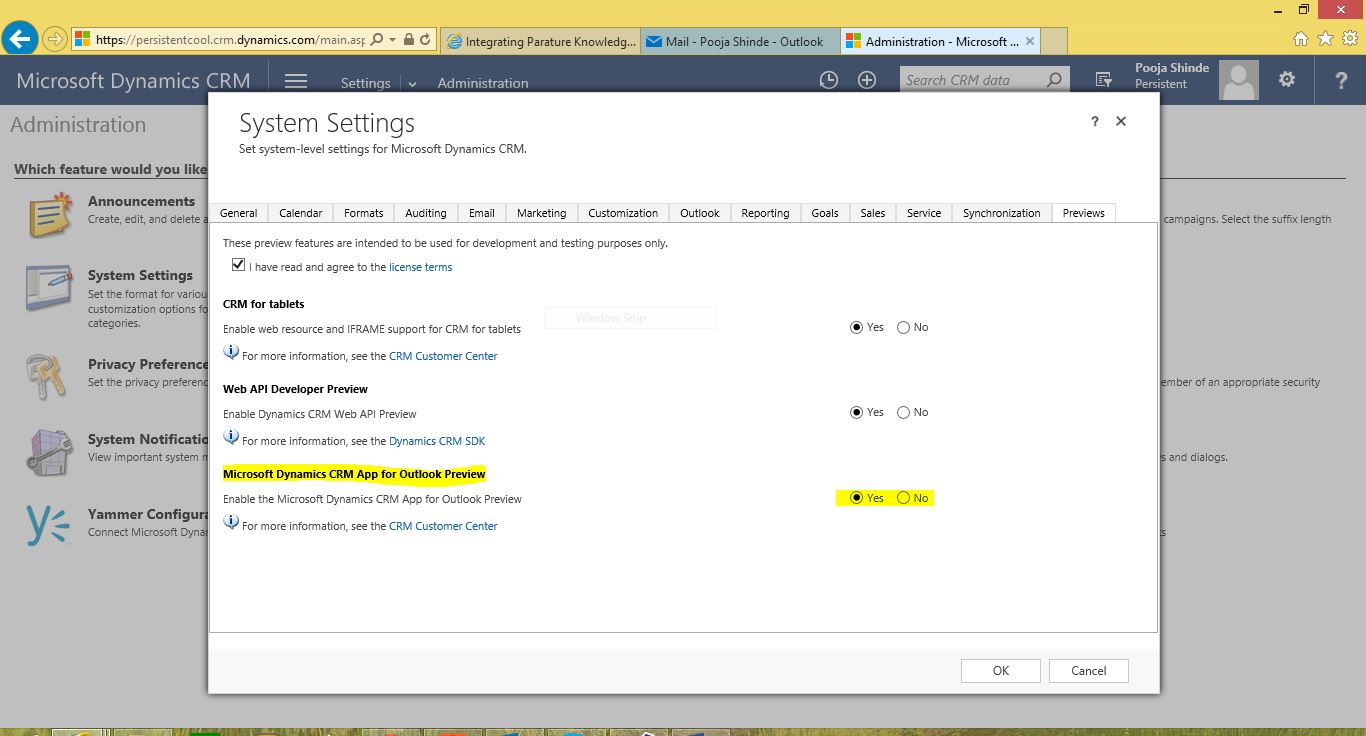Click the address bar refresh icon
Viewport: 1366px width, 736px height.
[426, 40]
